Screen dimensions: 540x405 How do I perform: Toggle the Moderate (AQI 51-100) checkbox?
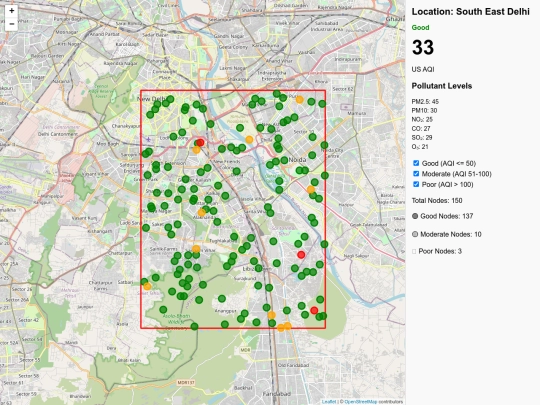pyautogui.click(x=416, y=174)
